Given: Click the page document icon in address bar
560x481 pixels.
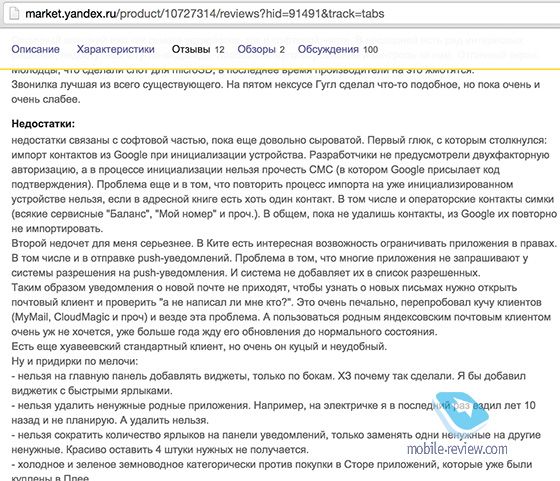Looking at the screenshot, I should click(x=14, y=14).
